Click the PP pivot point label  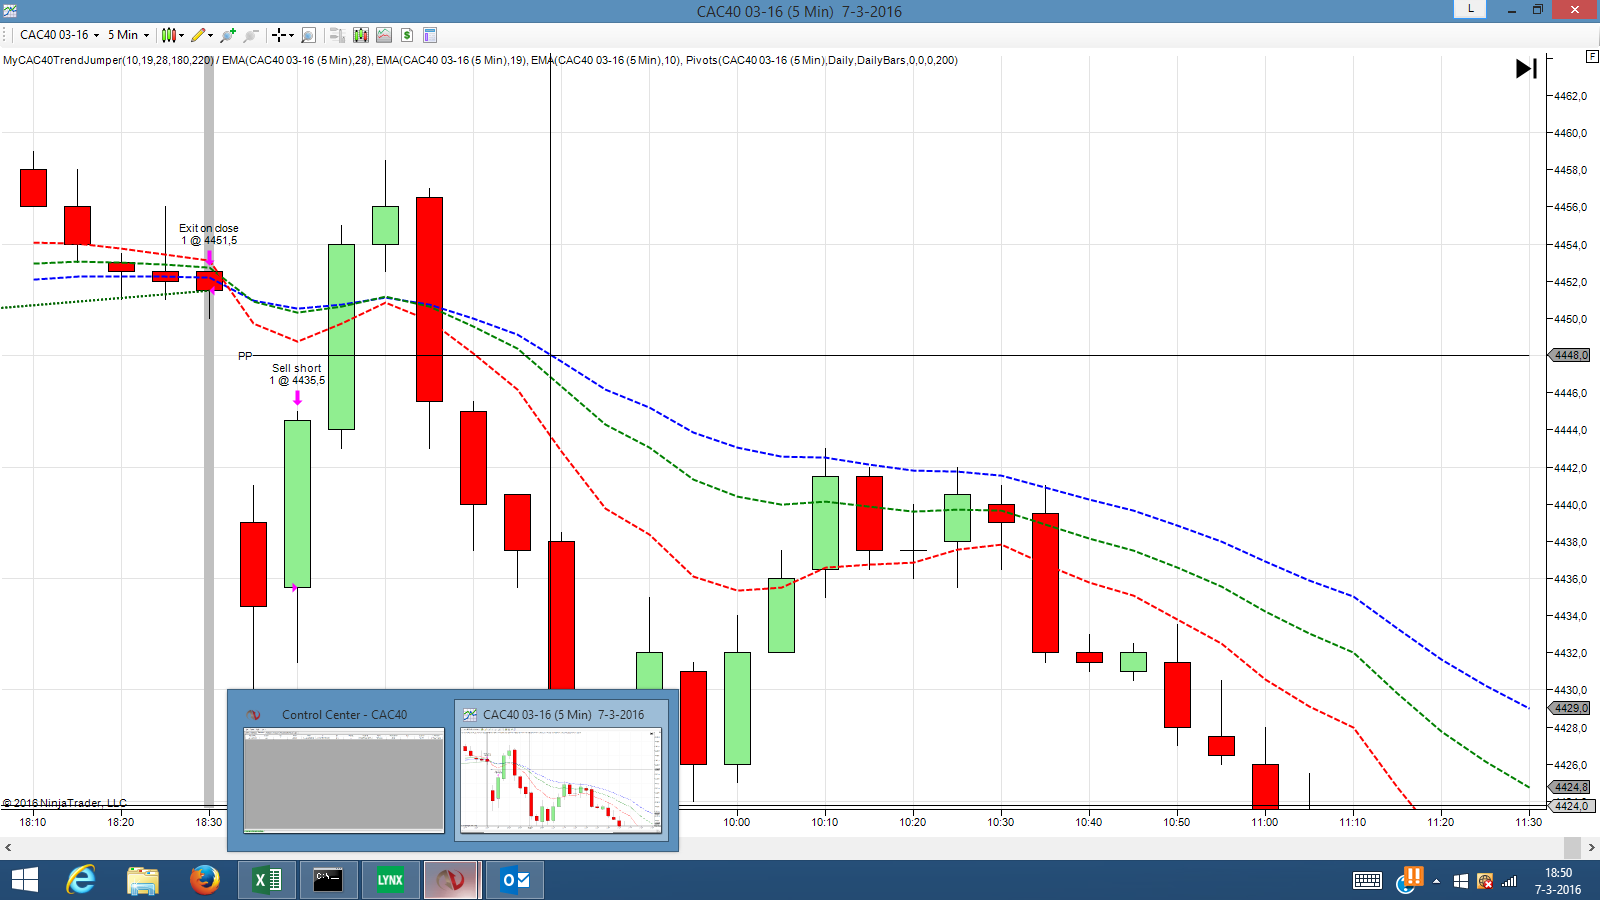click(x=245, y=356)
